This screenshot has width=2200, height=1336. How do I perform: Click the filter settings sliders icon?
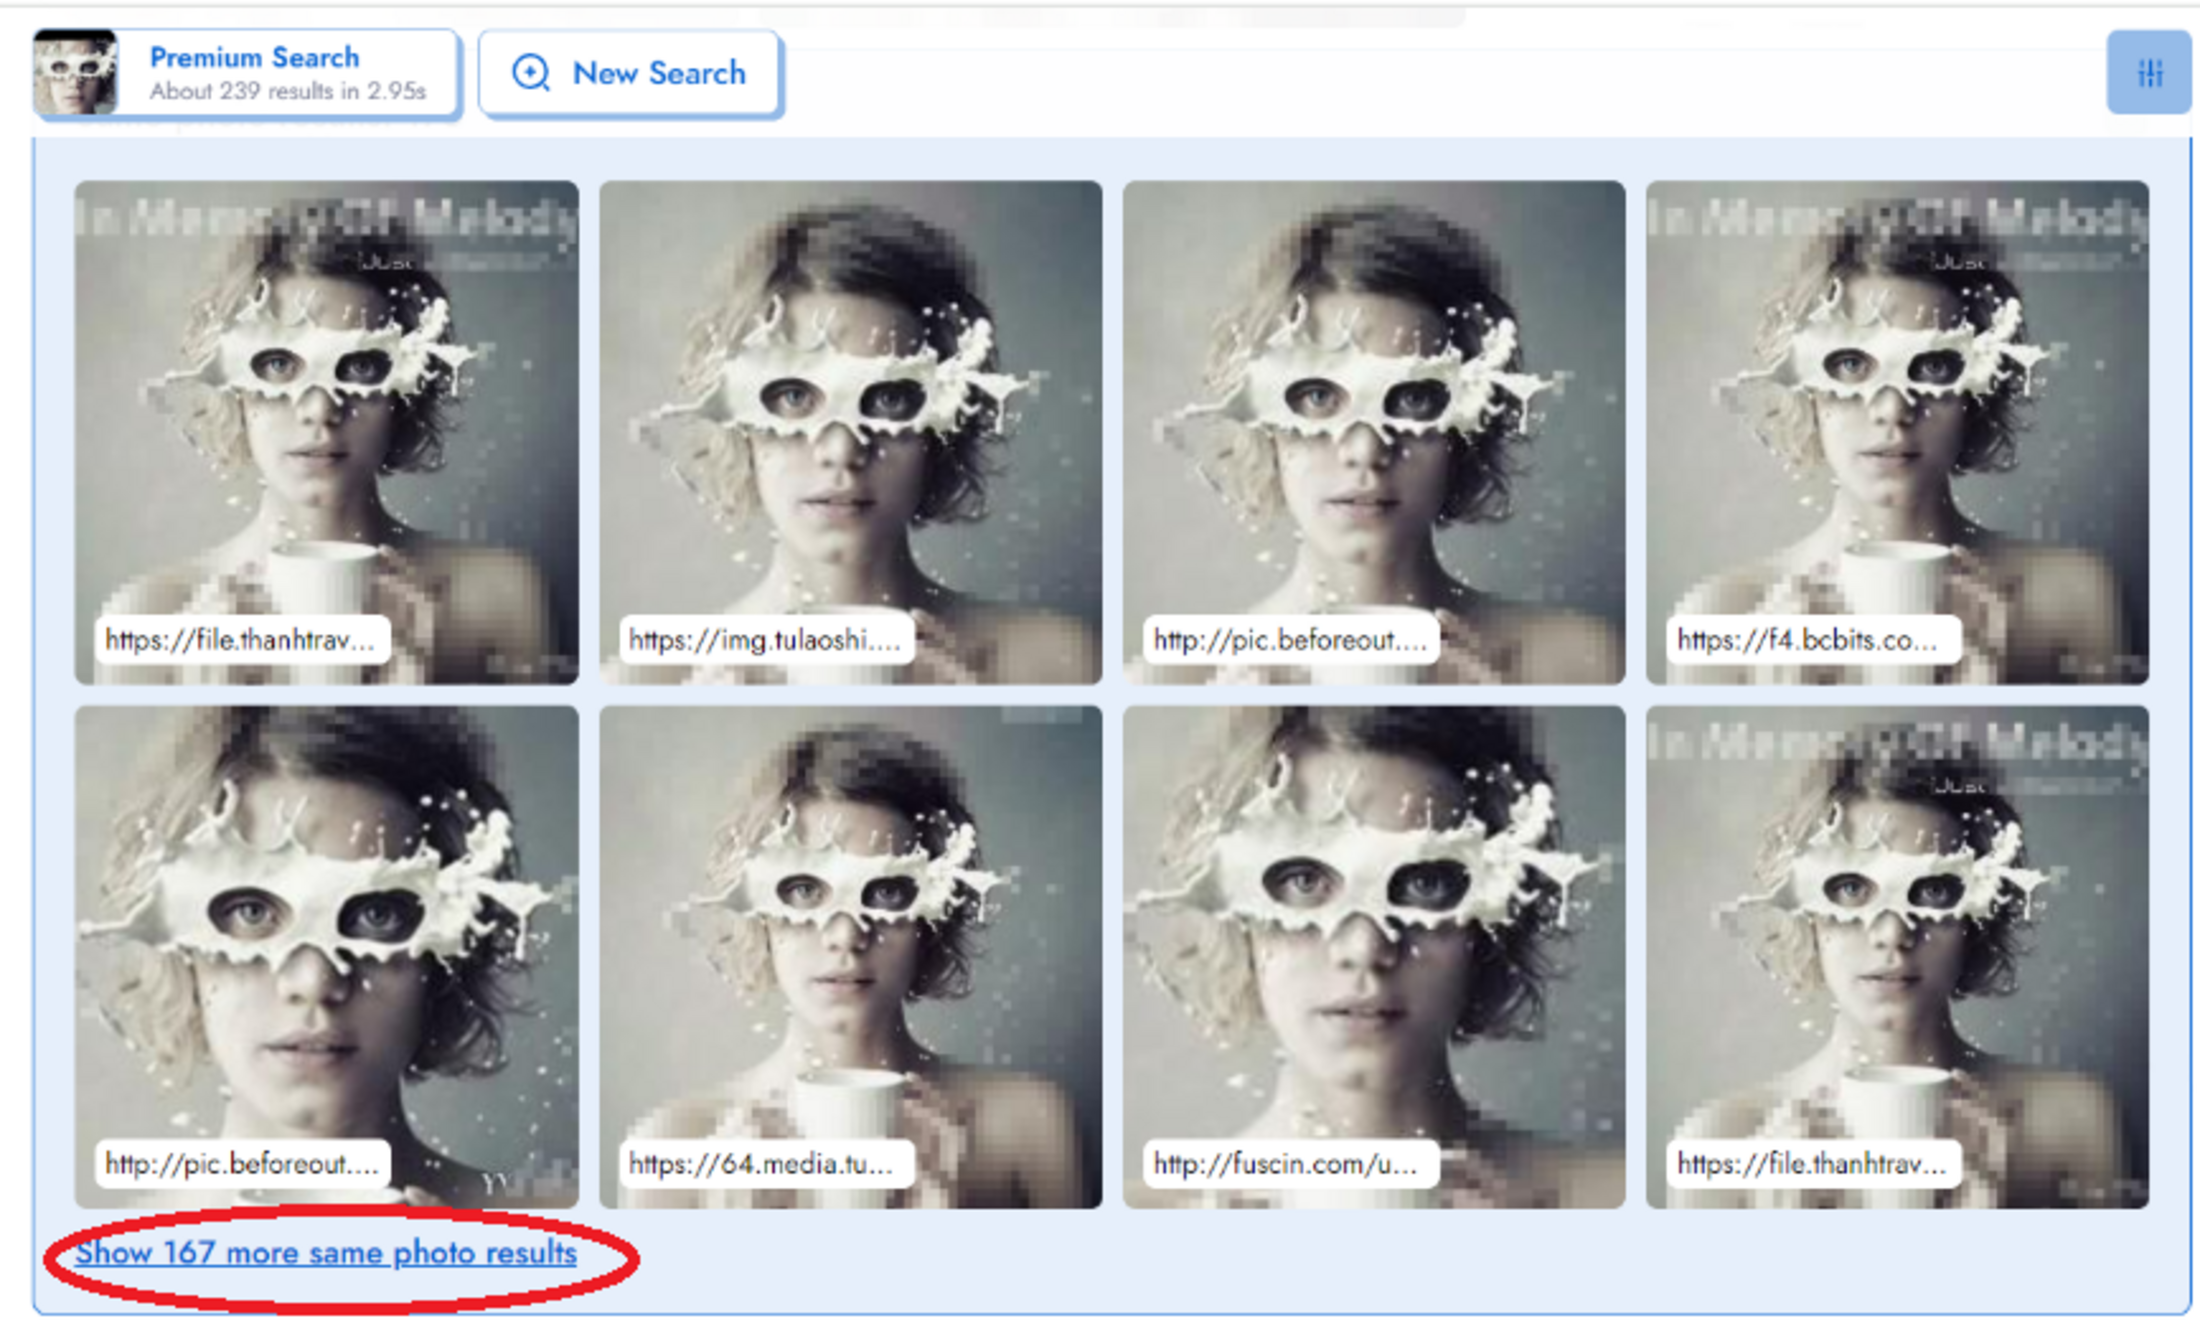(2149, 72)
